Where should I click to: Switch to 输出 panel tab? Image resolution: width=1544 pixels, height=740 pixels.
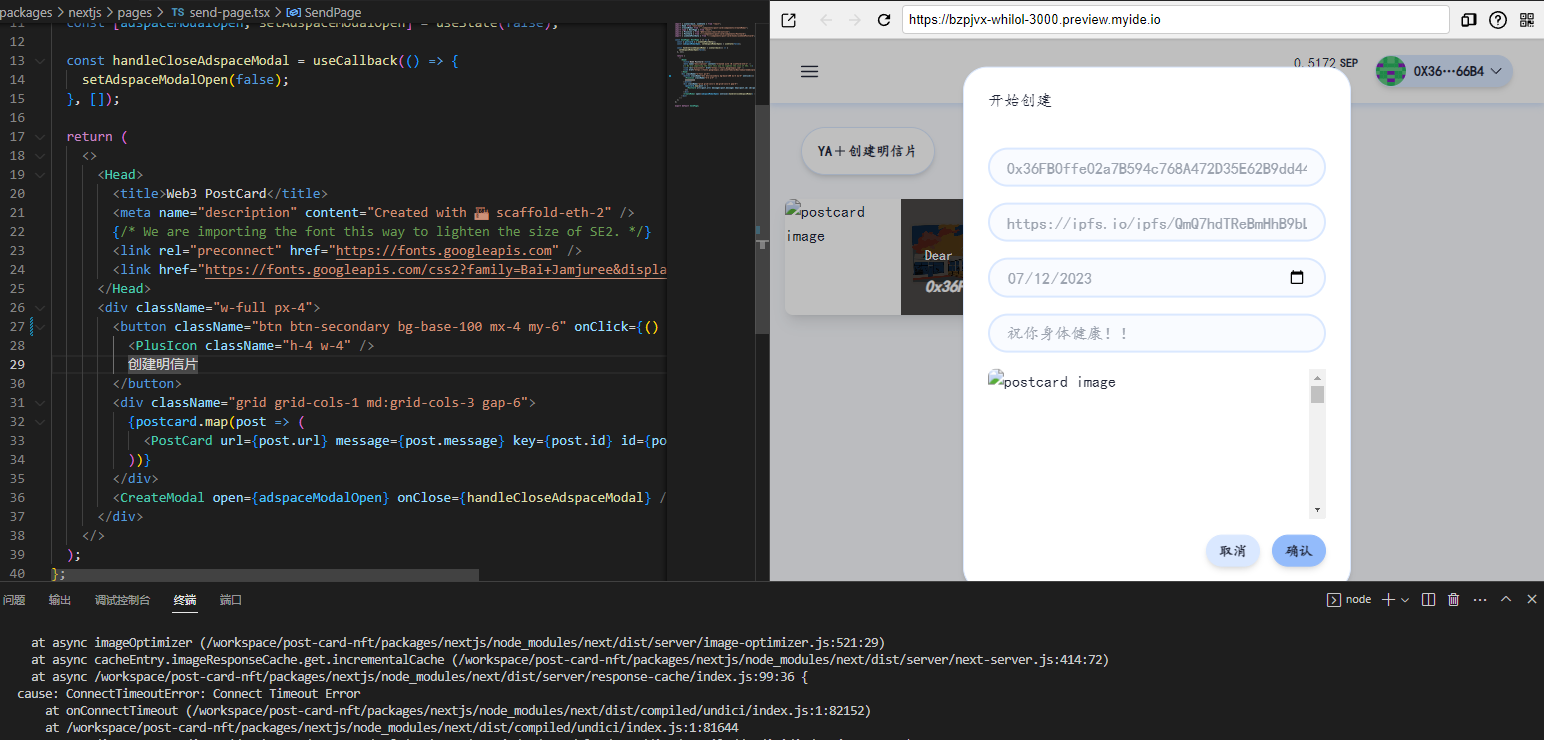(x=60, y=600)
